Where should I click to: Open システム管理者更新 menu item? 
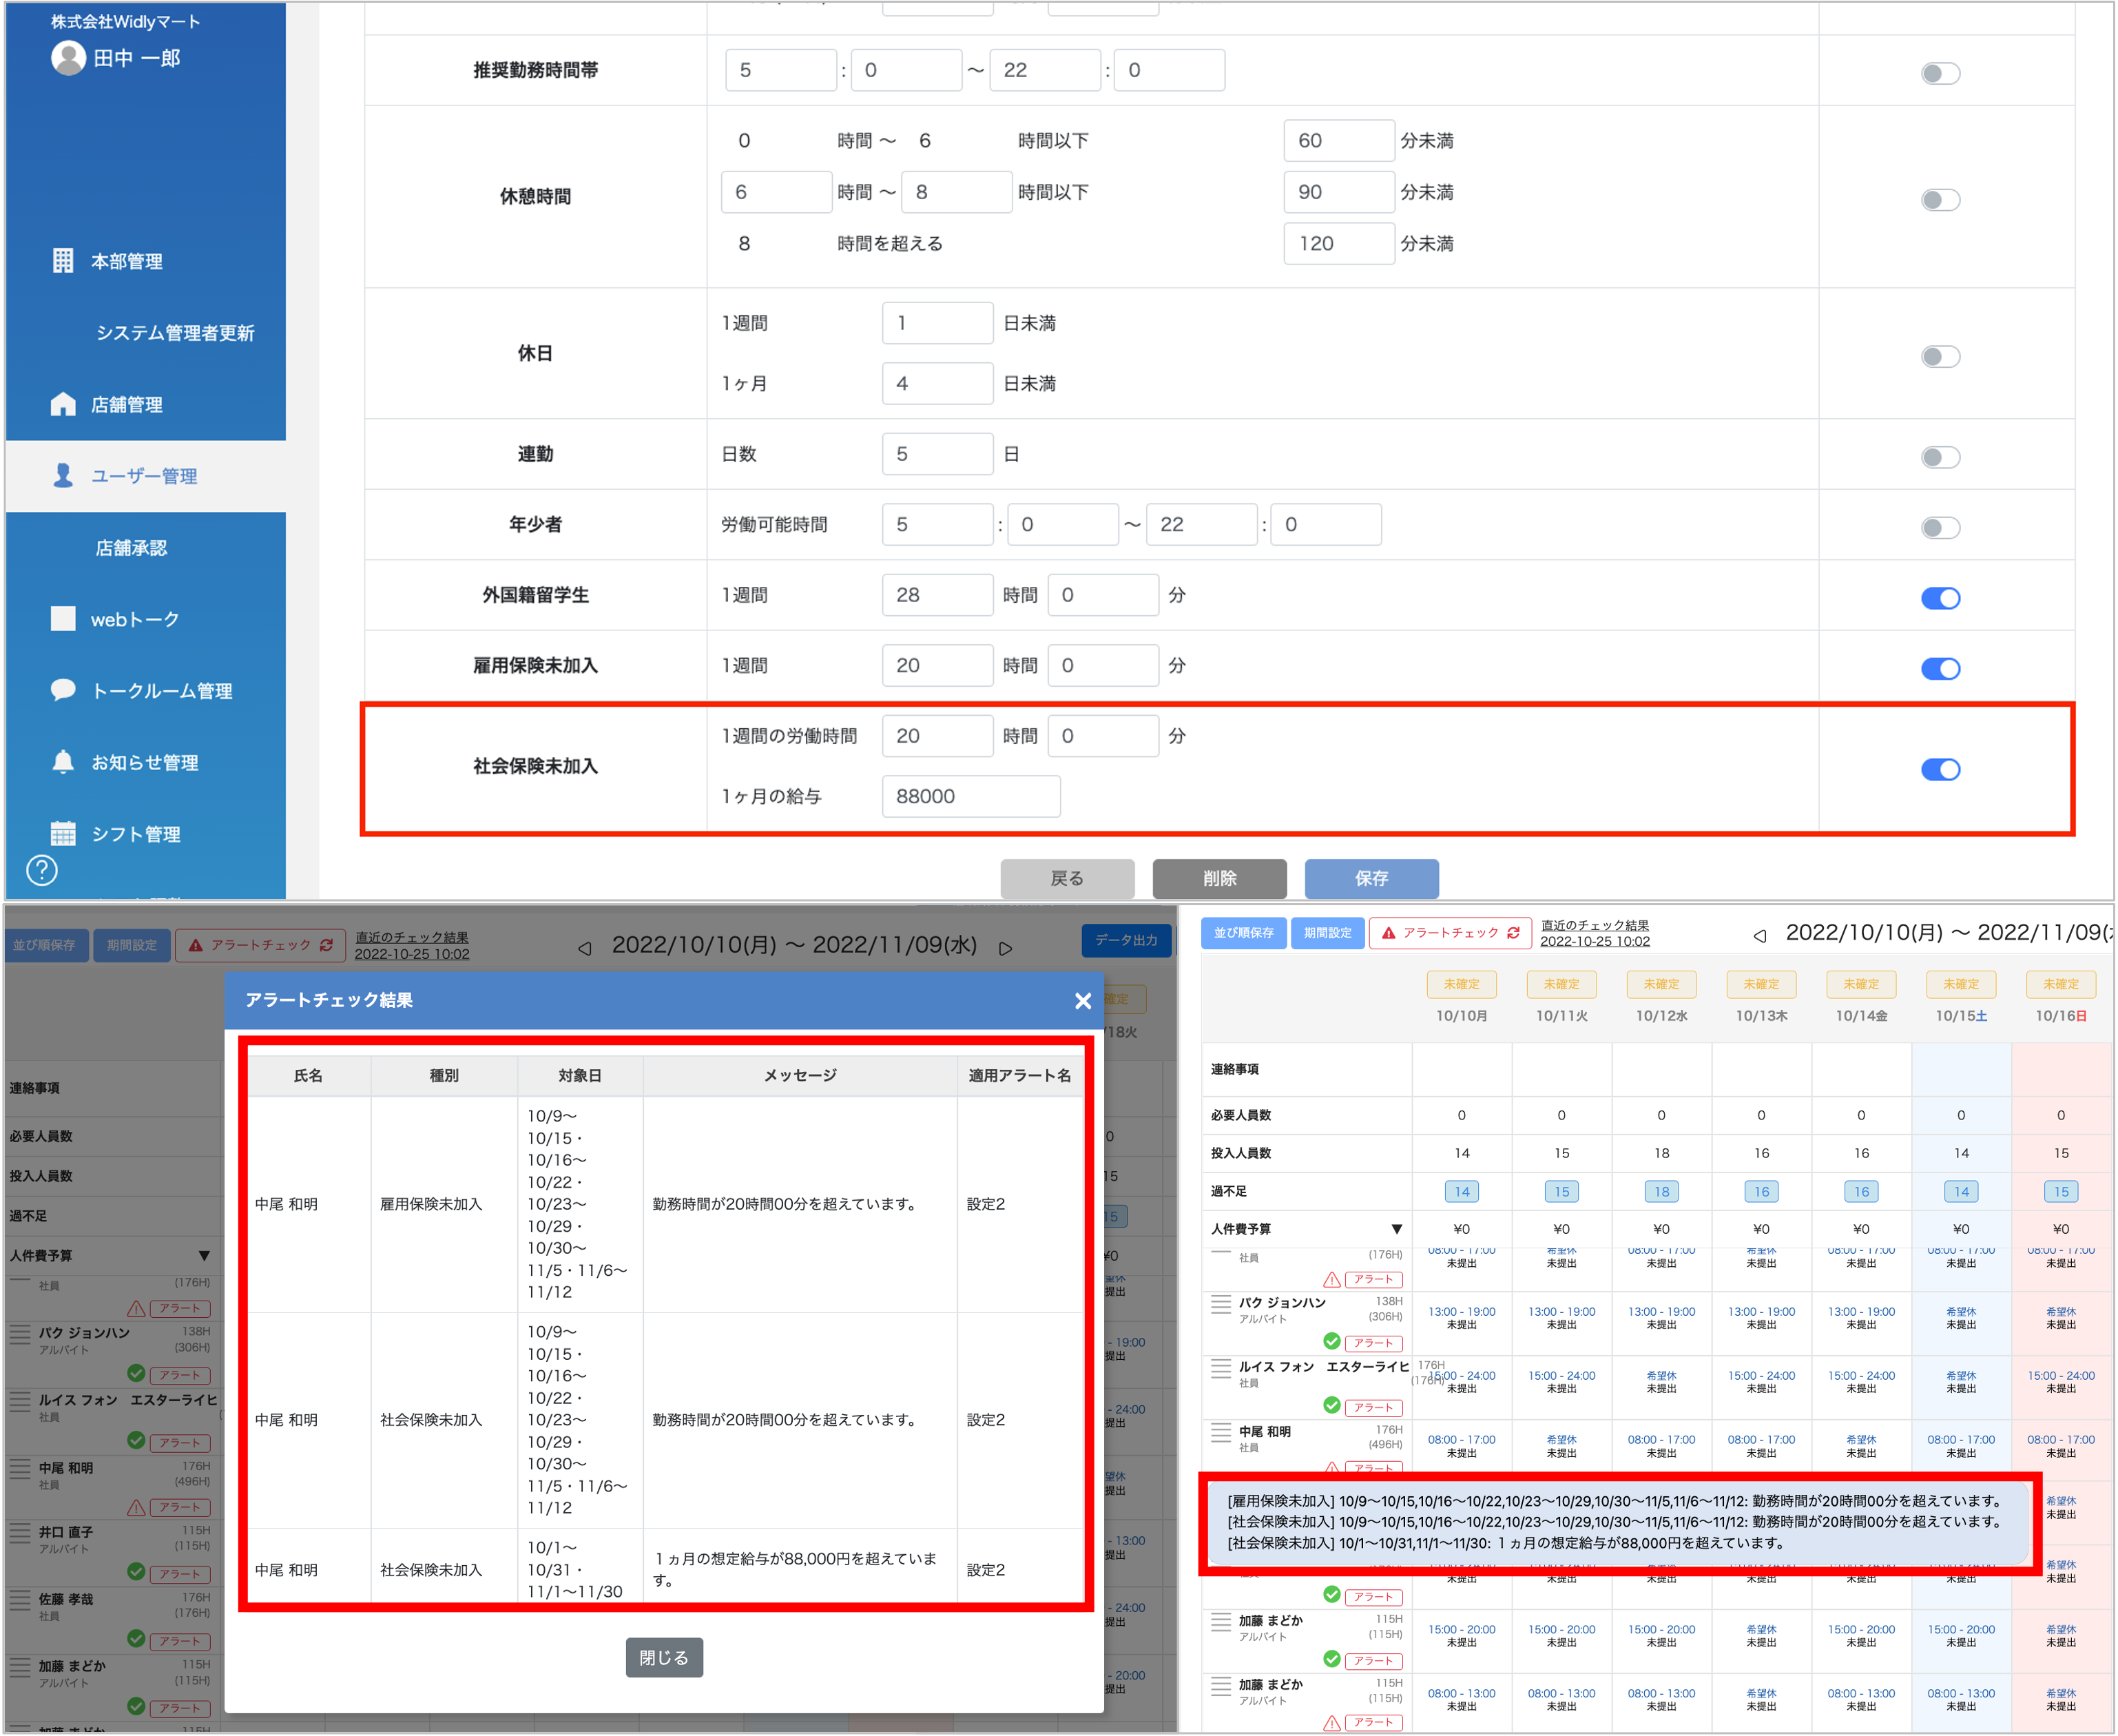175,333
